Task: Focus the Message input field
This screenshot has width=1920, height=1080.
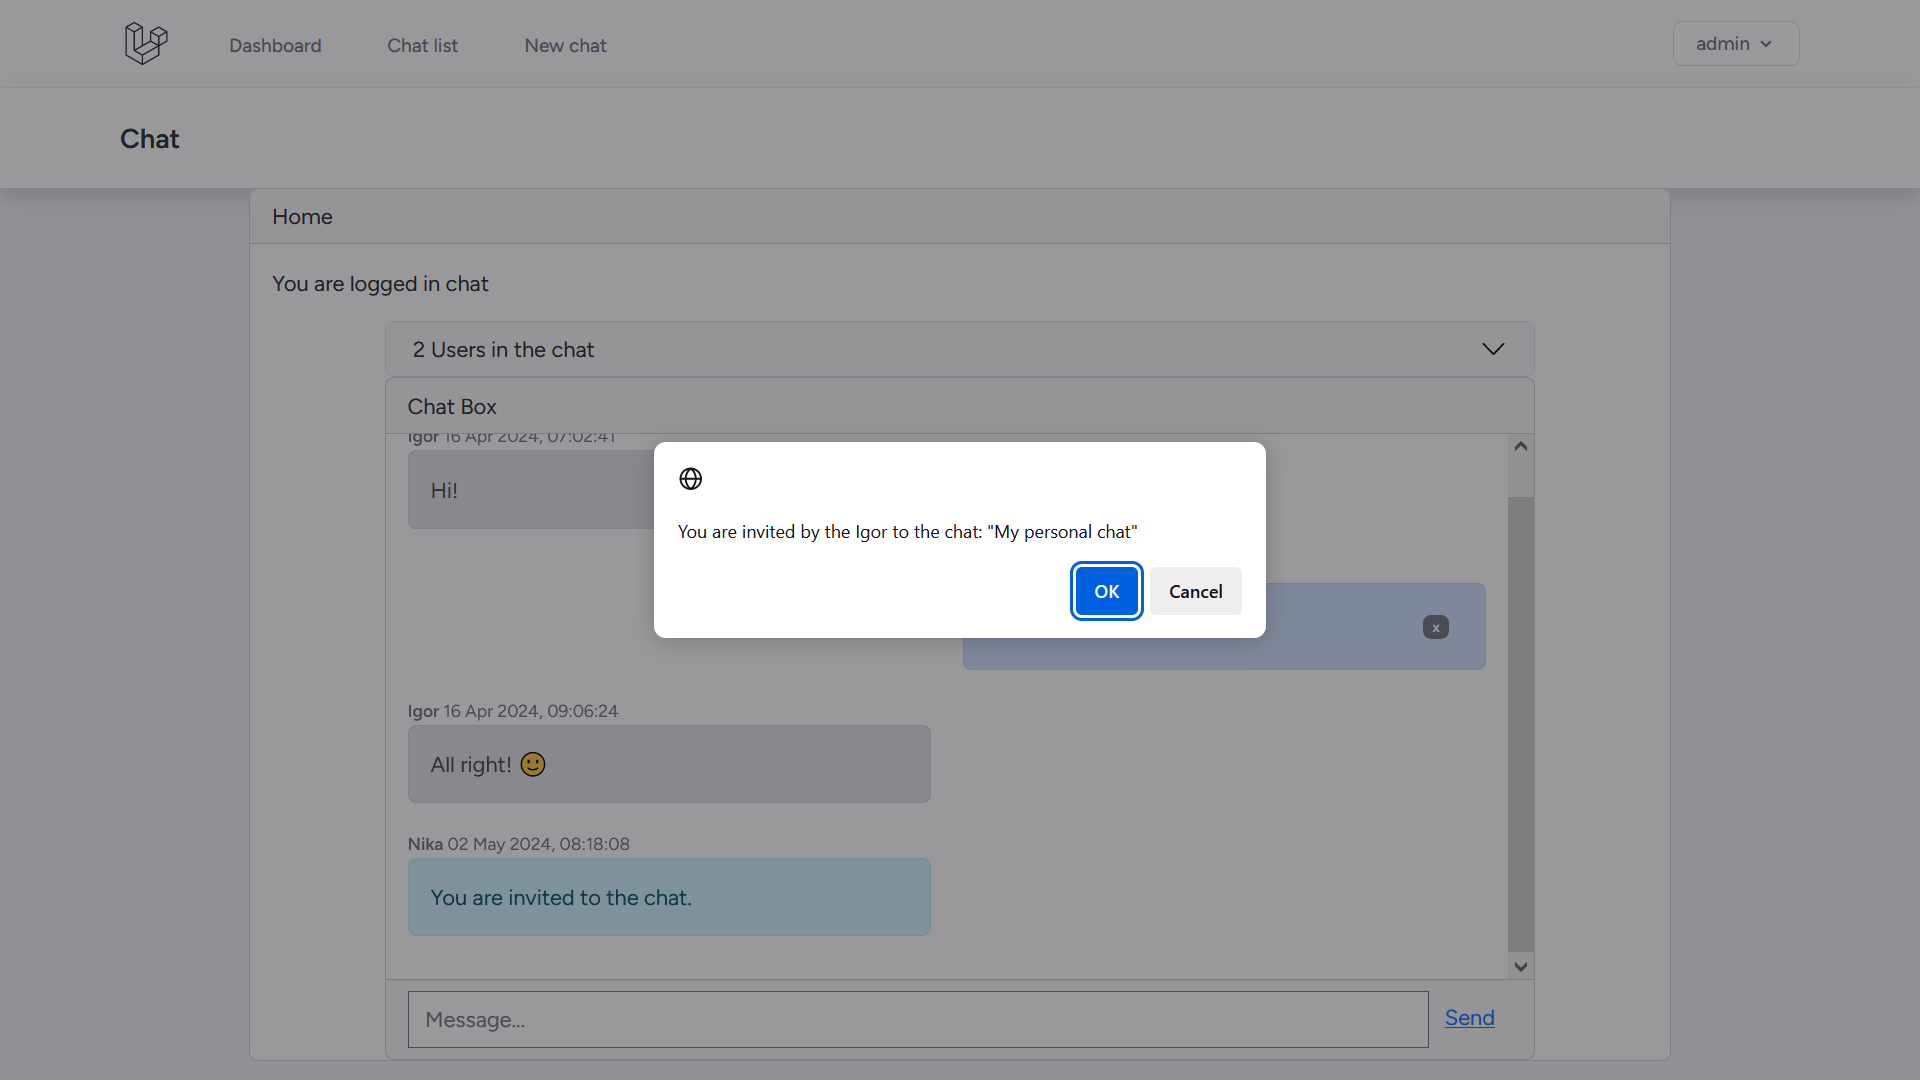Action: coord(917,1020)
